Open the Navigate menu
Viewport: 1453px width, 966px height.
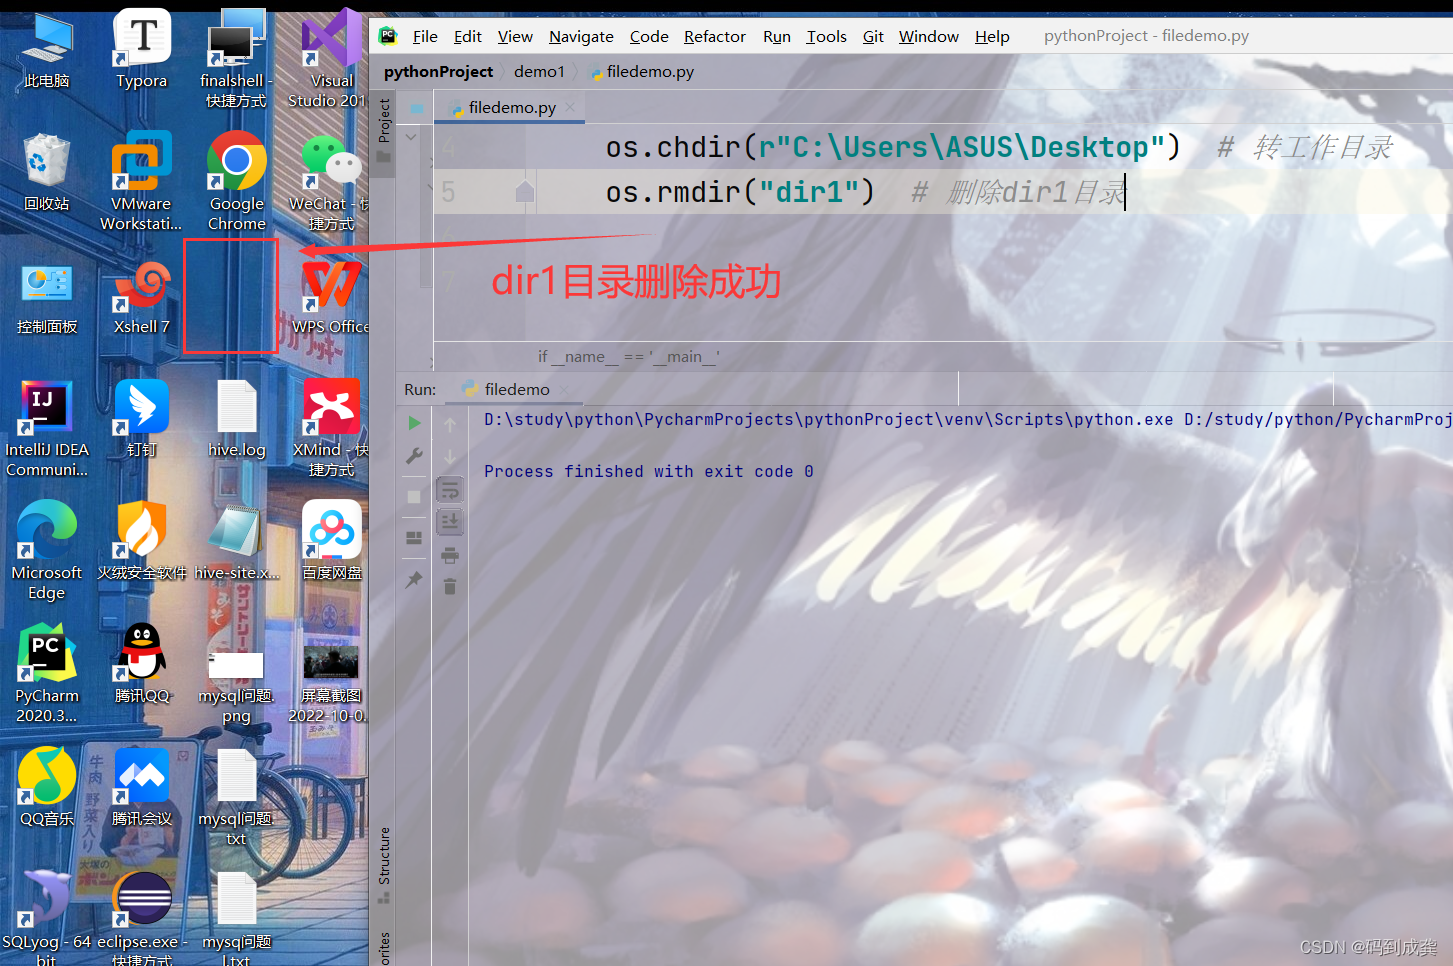pyautogui.click(x=581, y=36)
